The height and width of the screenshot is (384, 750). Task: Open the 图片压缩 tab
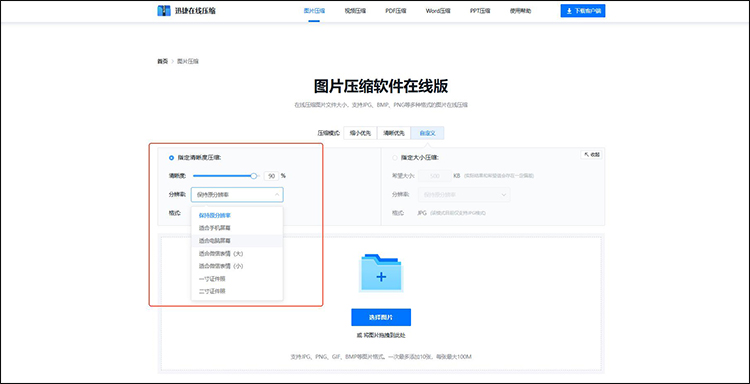[314, 11]
